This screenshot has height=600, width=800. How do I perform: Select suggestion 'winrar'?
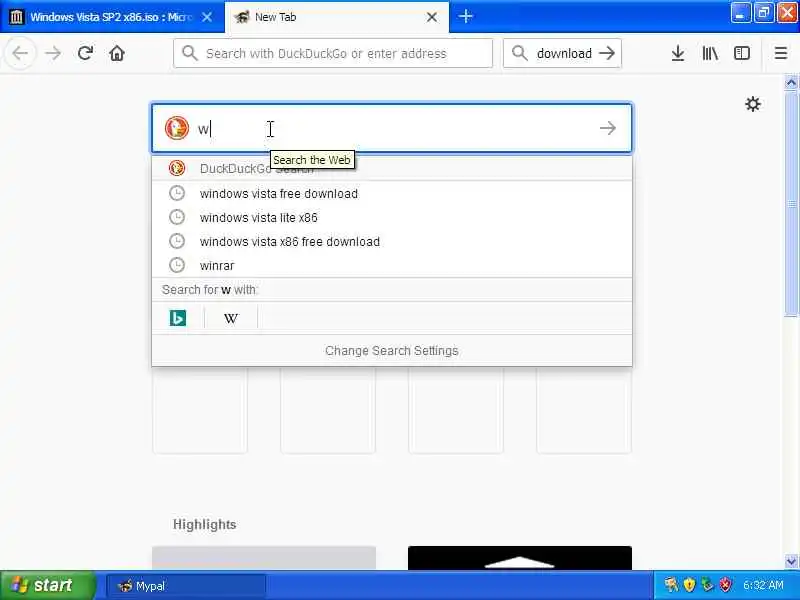click(392, 265)
